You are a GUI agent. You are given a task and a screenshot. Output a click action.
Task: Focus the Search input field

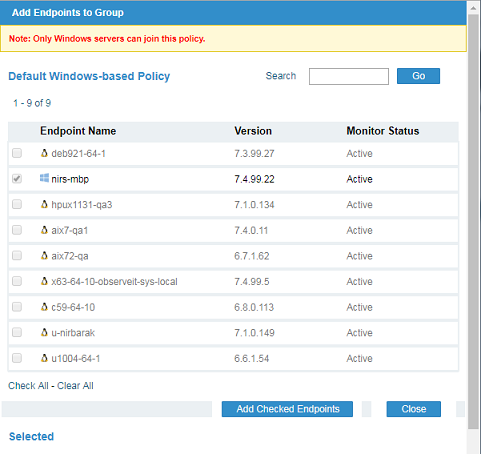[x=349, y=76]
